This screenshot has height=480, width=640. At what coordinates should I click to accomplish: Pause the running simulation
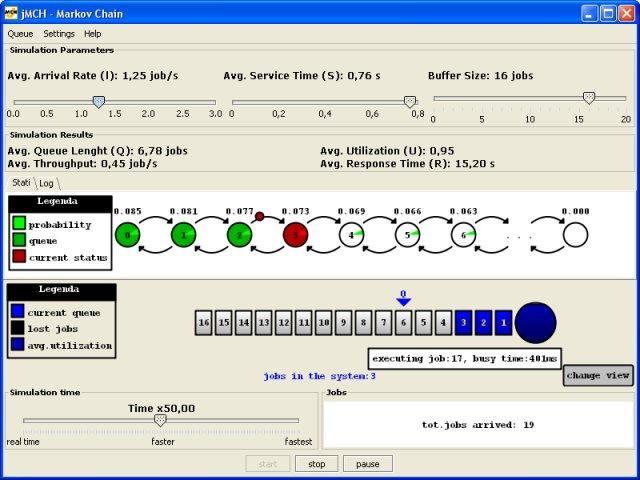(367, 464)
